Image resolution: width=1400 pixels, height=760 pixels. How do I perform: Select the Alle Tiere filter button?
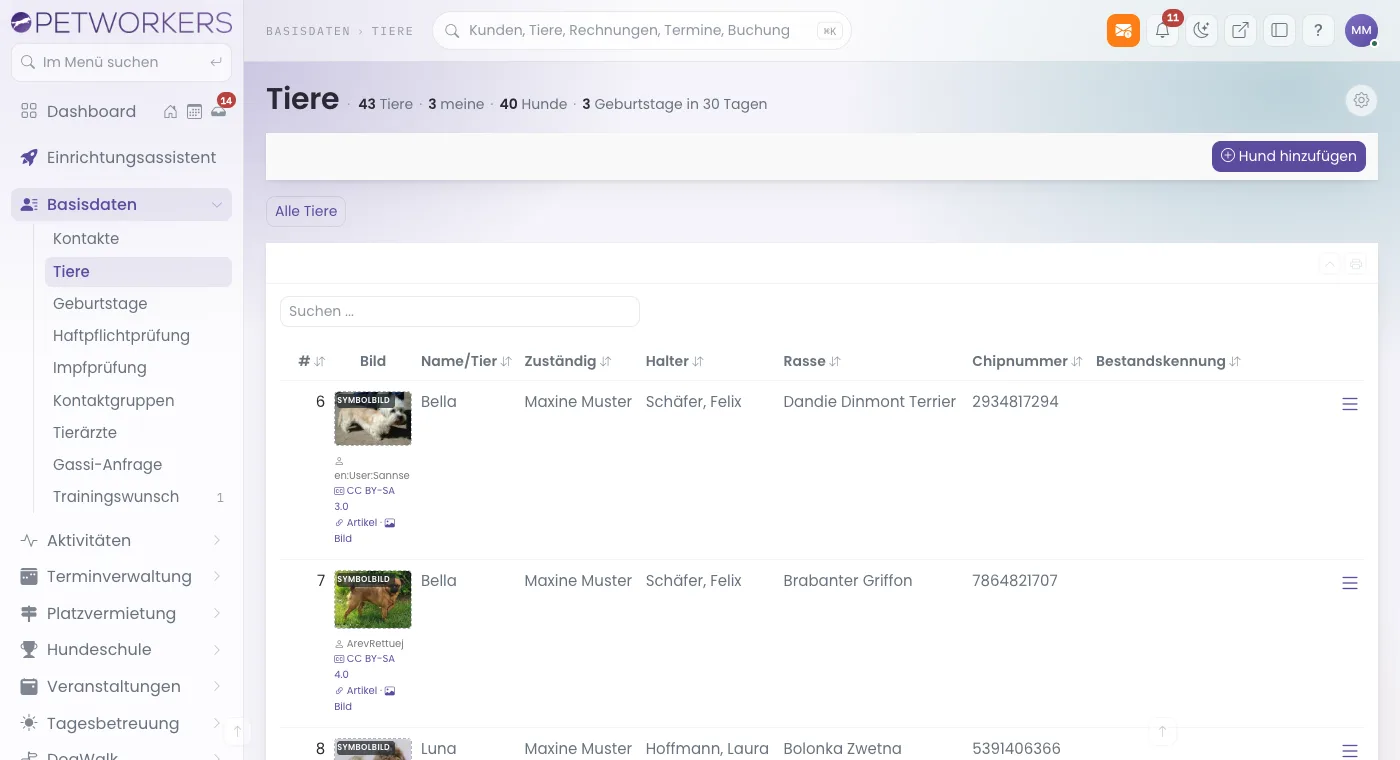tap(306, 211)
